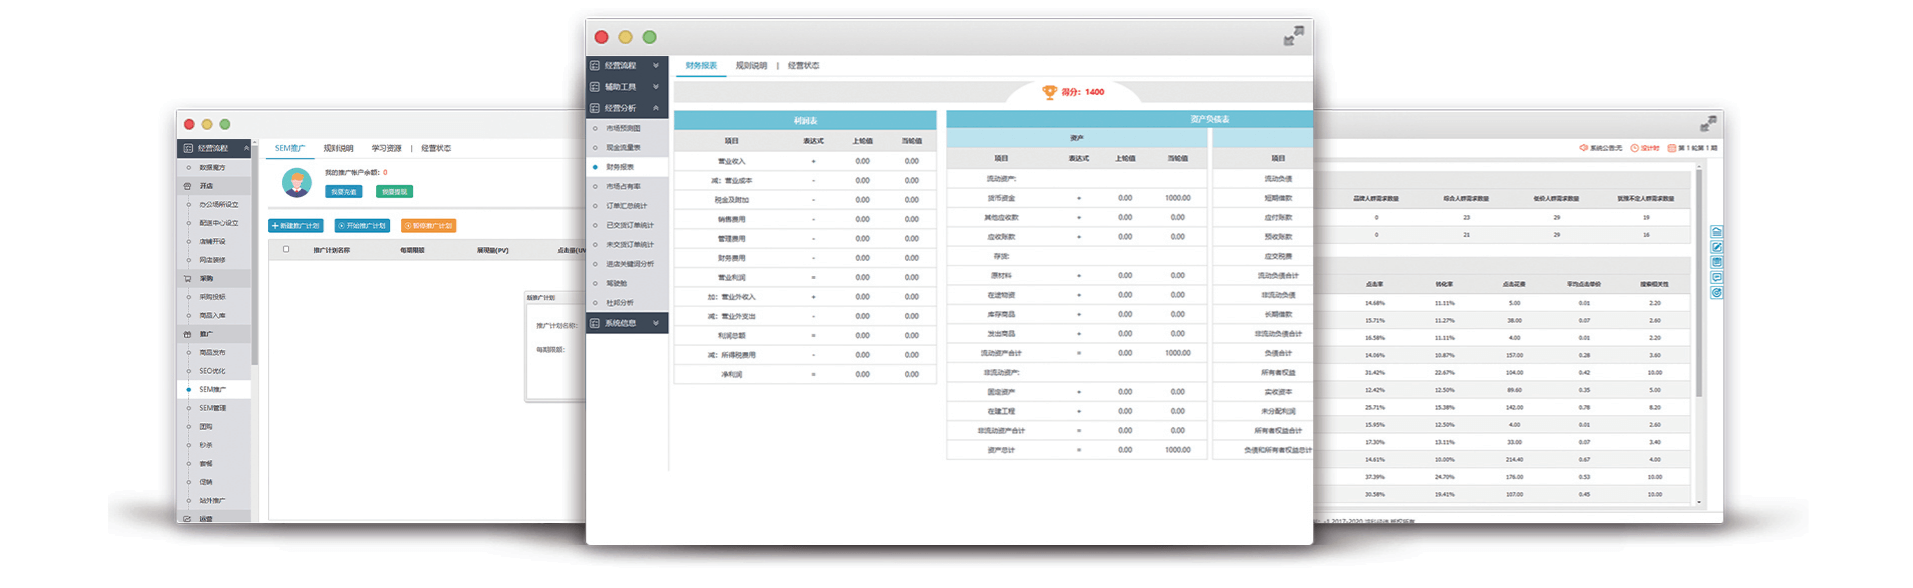Click the right window vertical scrollbar
1913x588 pixels.
[1698, 290]
